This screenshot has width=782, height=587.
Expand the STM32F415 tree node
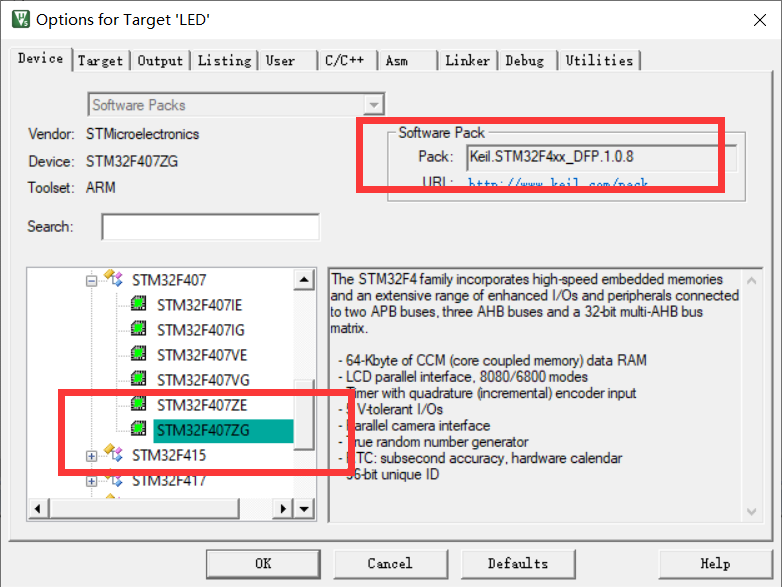coord(91,456)
